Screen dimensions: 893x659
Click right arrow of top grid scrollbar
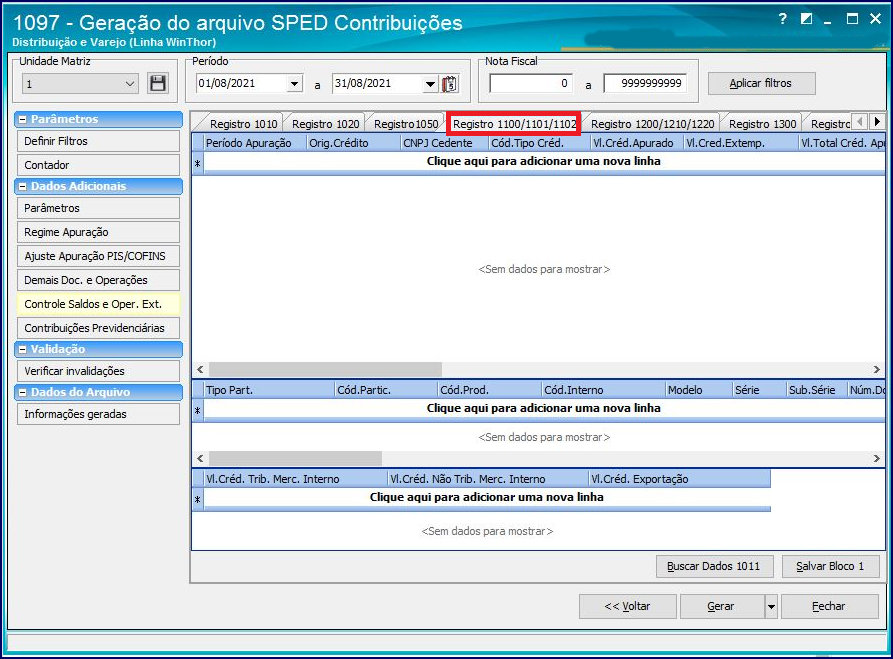pyautogui.click(x=876, y=369)
